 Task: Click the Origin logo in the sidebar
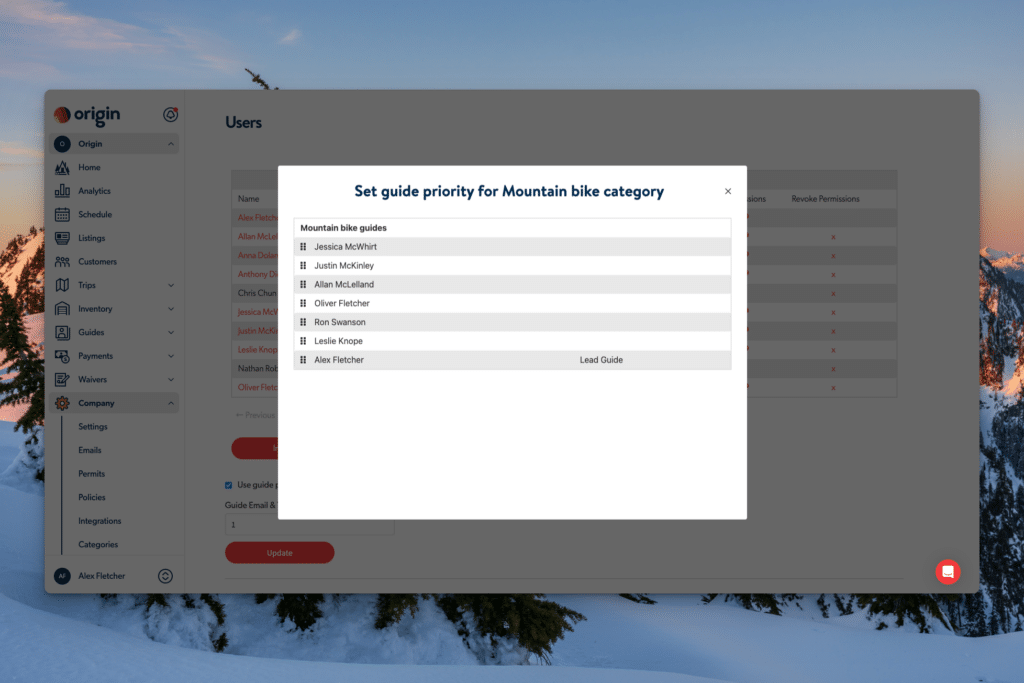tap(88, 114)
